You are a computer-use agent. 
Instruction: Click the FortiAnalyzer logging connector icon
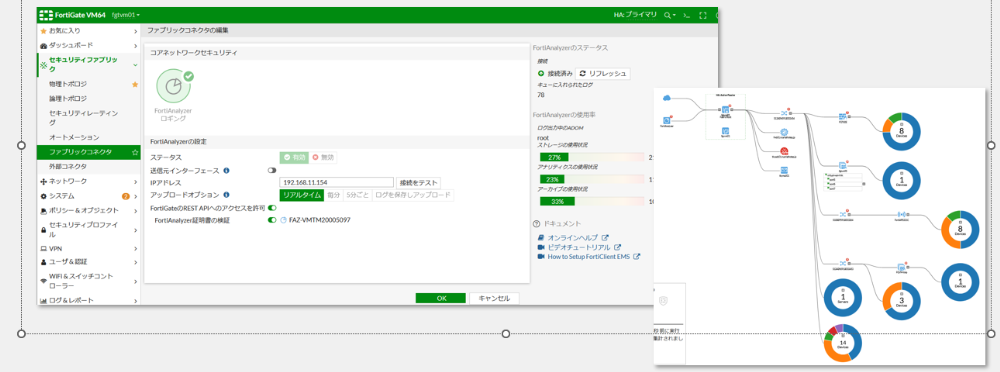click(173, 87)
